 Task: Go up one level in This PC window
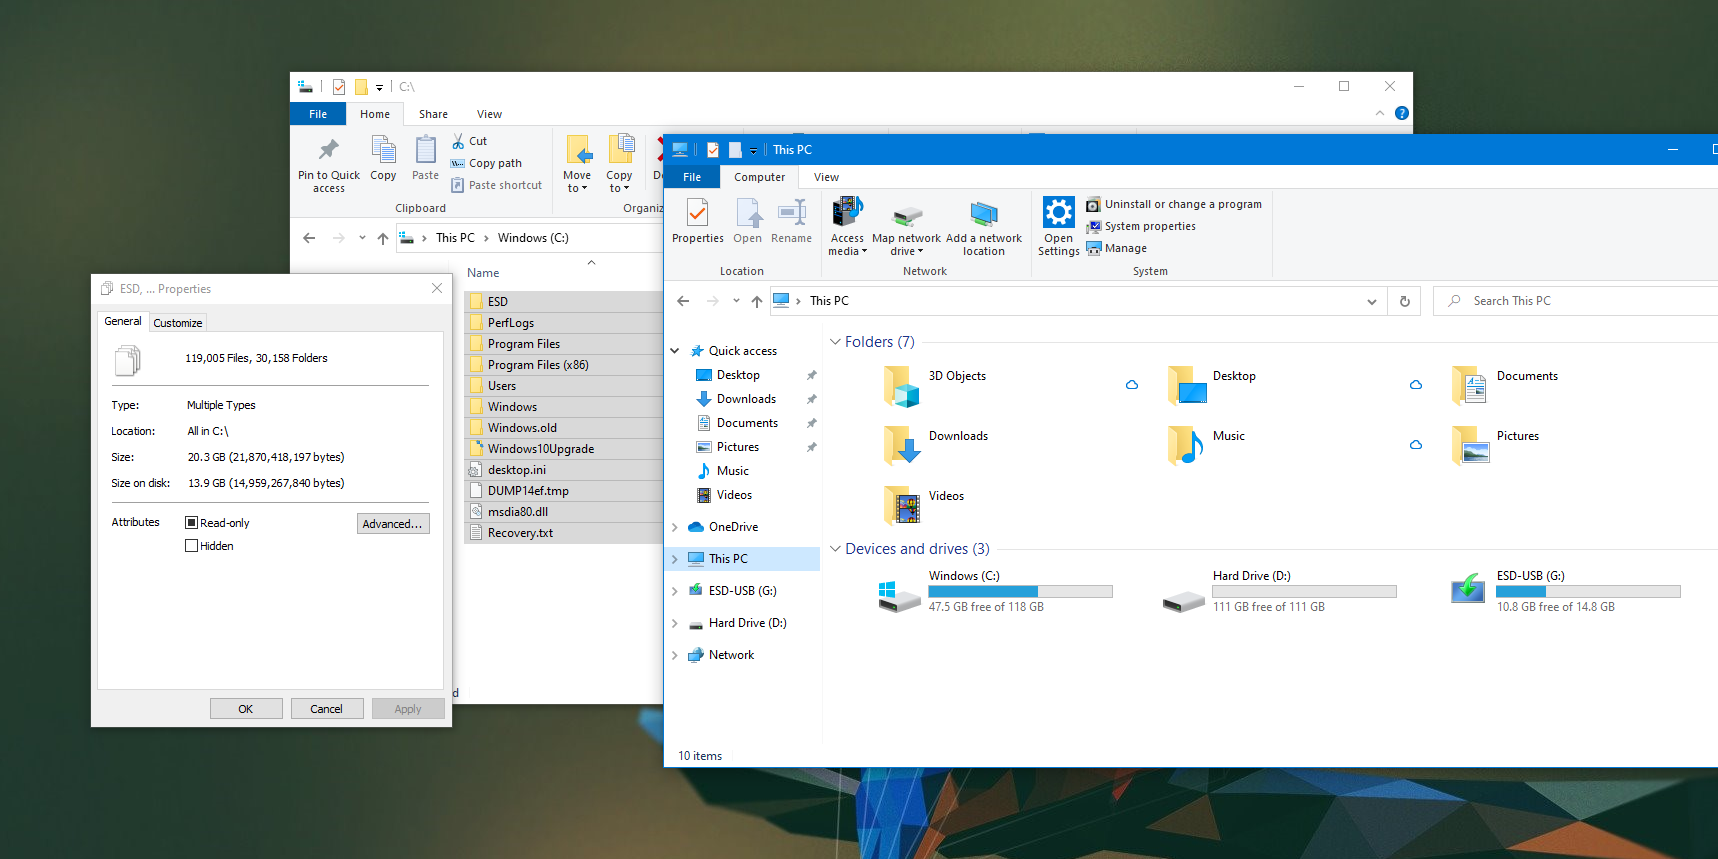pos(757,301)
